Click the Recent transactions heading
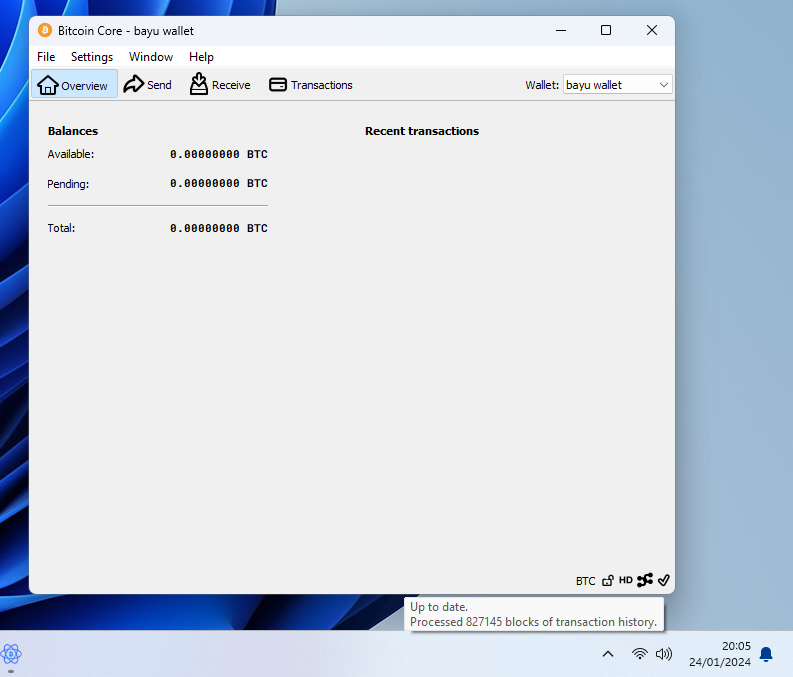Viewport: 793px width, 677px height. [422, 131]
